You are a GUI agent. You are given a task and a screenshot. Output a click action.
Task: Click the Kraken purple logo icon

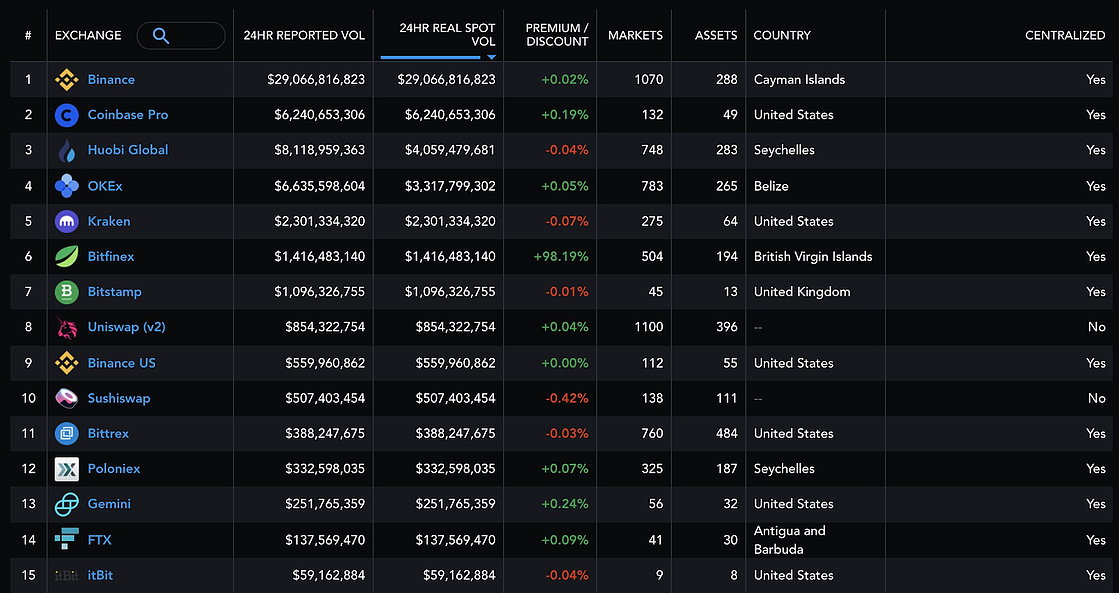point(67,221)
